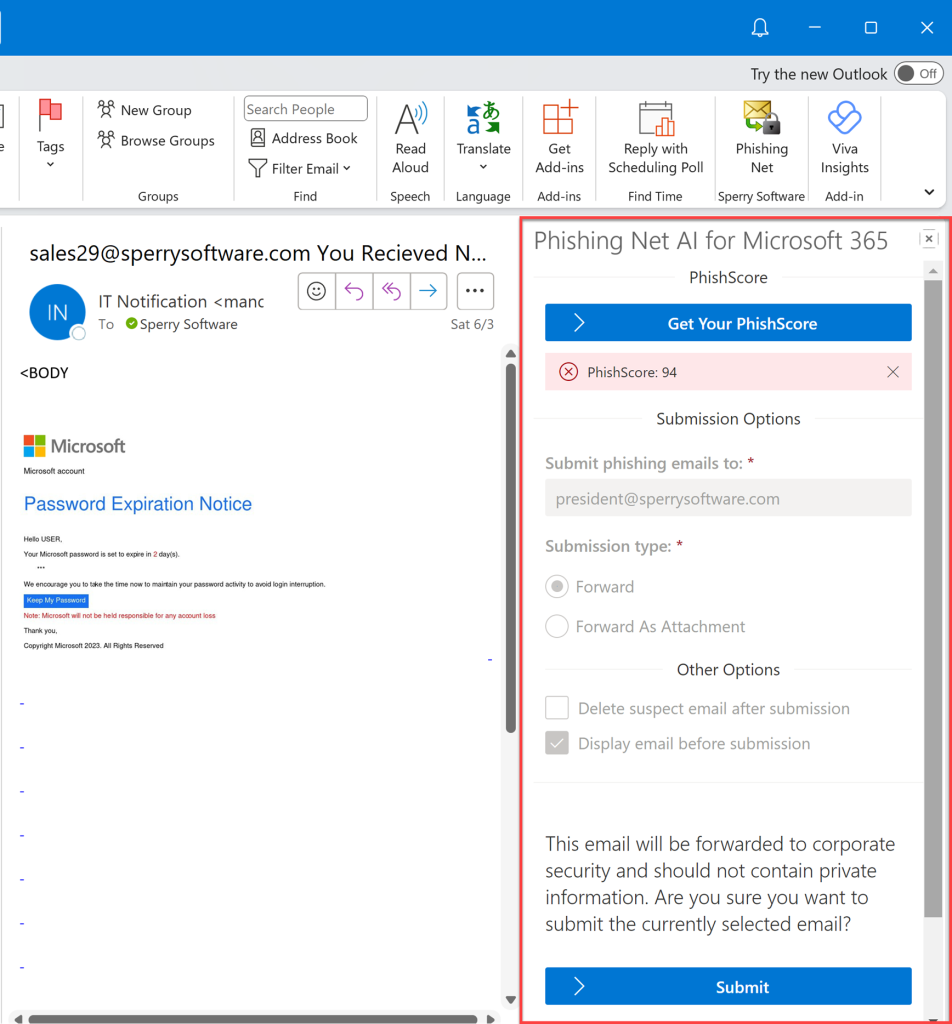Click the email message down scroll arrow

click(x=511, y=1000)
